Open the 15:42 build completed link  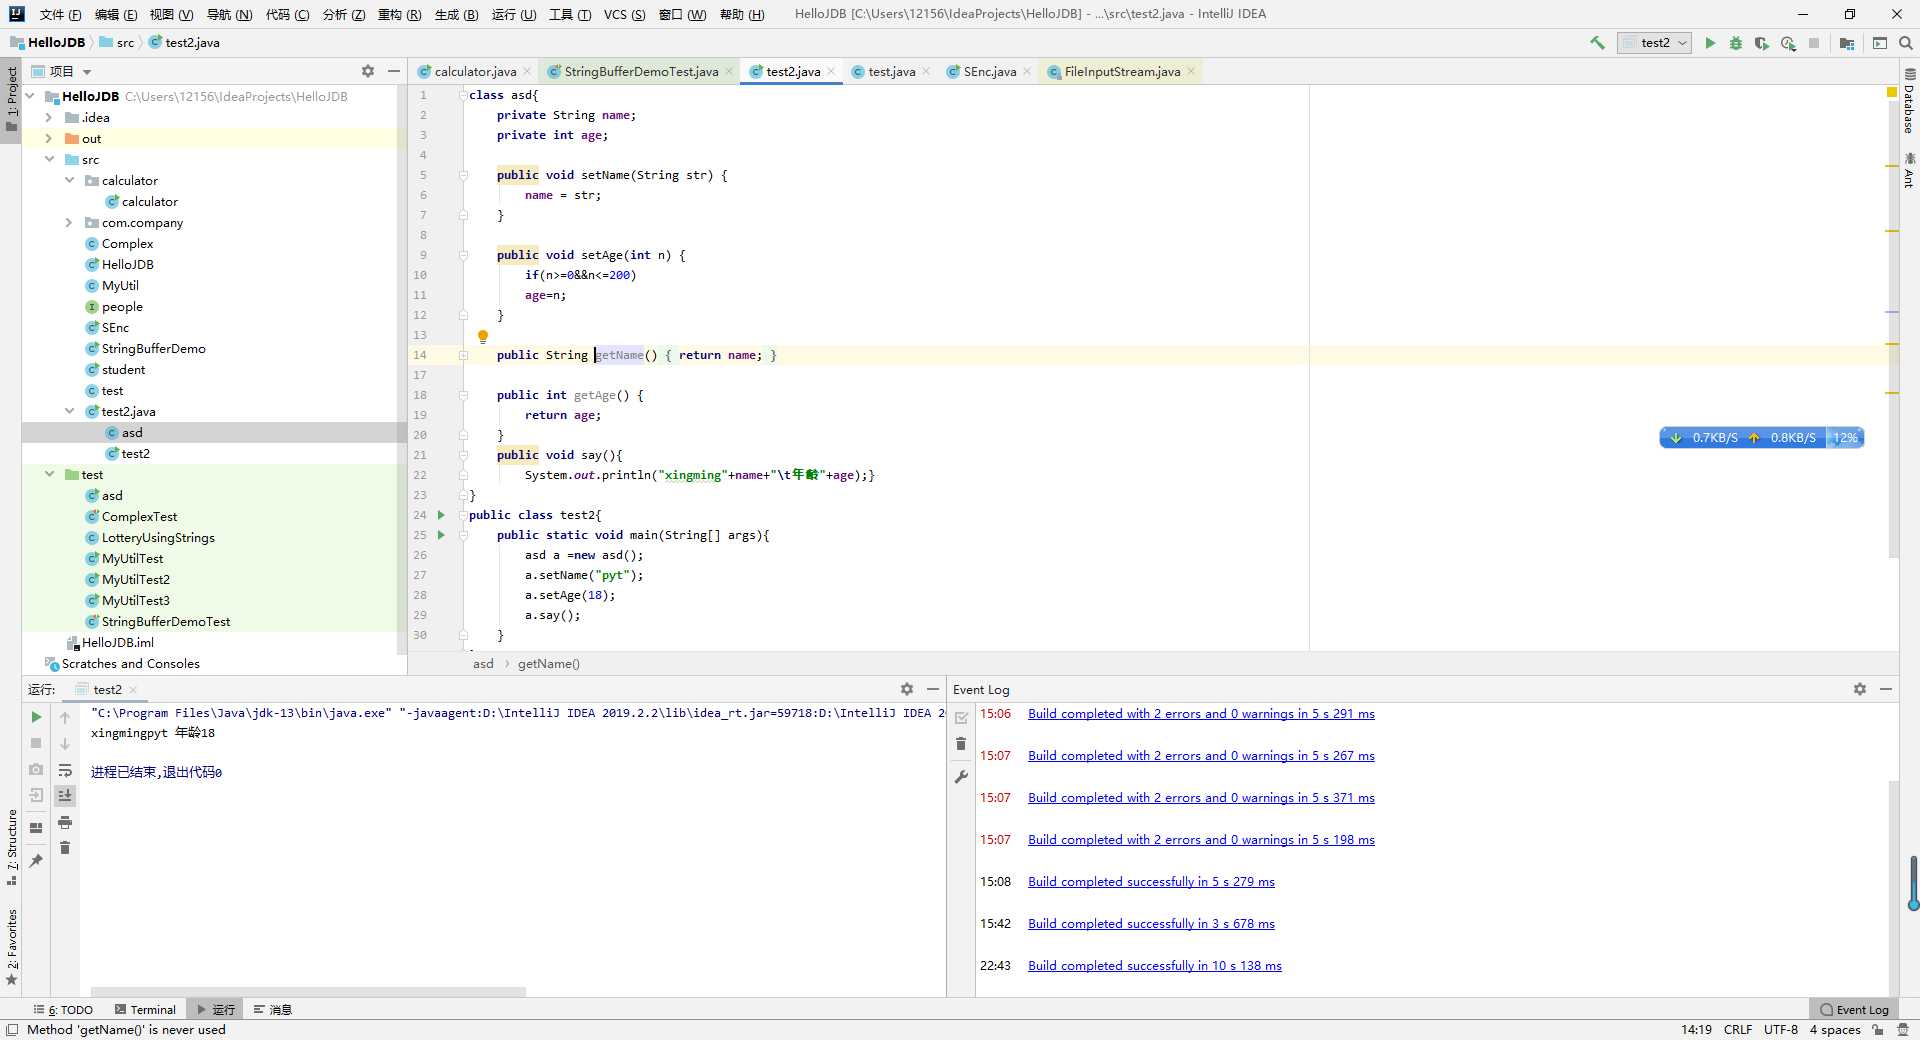[x=1151, y=924]
